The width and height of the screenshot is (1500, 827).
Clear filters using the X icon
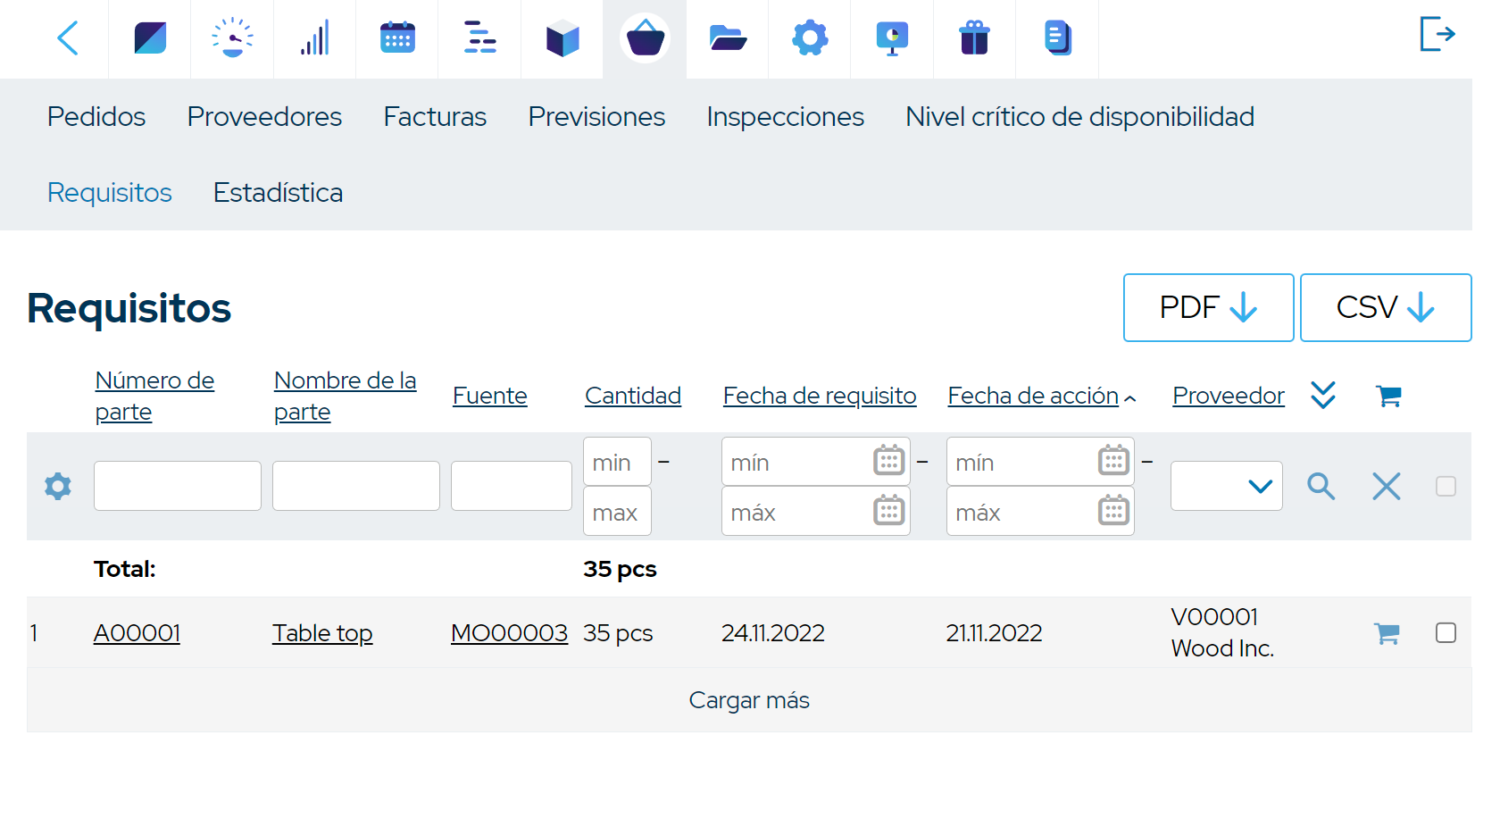pos(1385,486)
